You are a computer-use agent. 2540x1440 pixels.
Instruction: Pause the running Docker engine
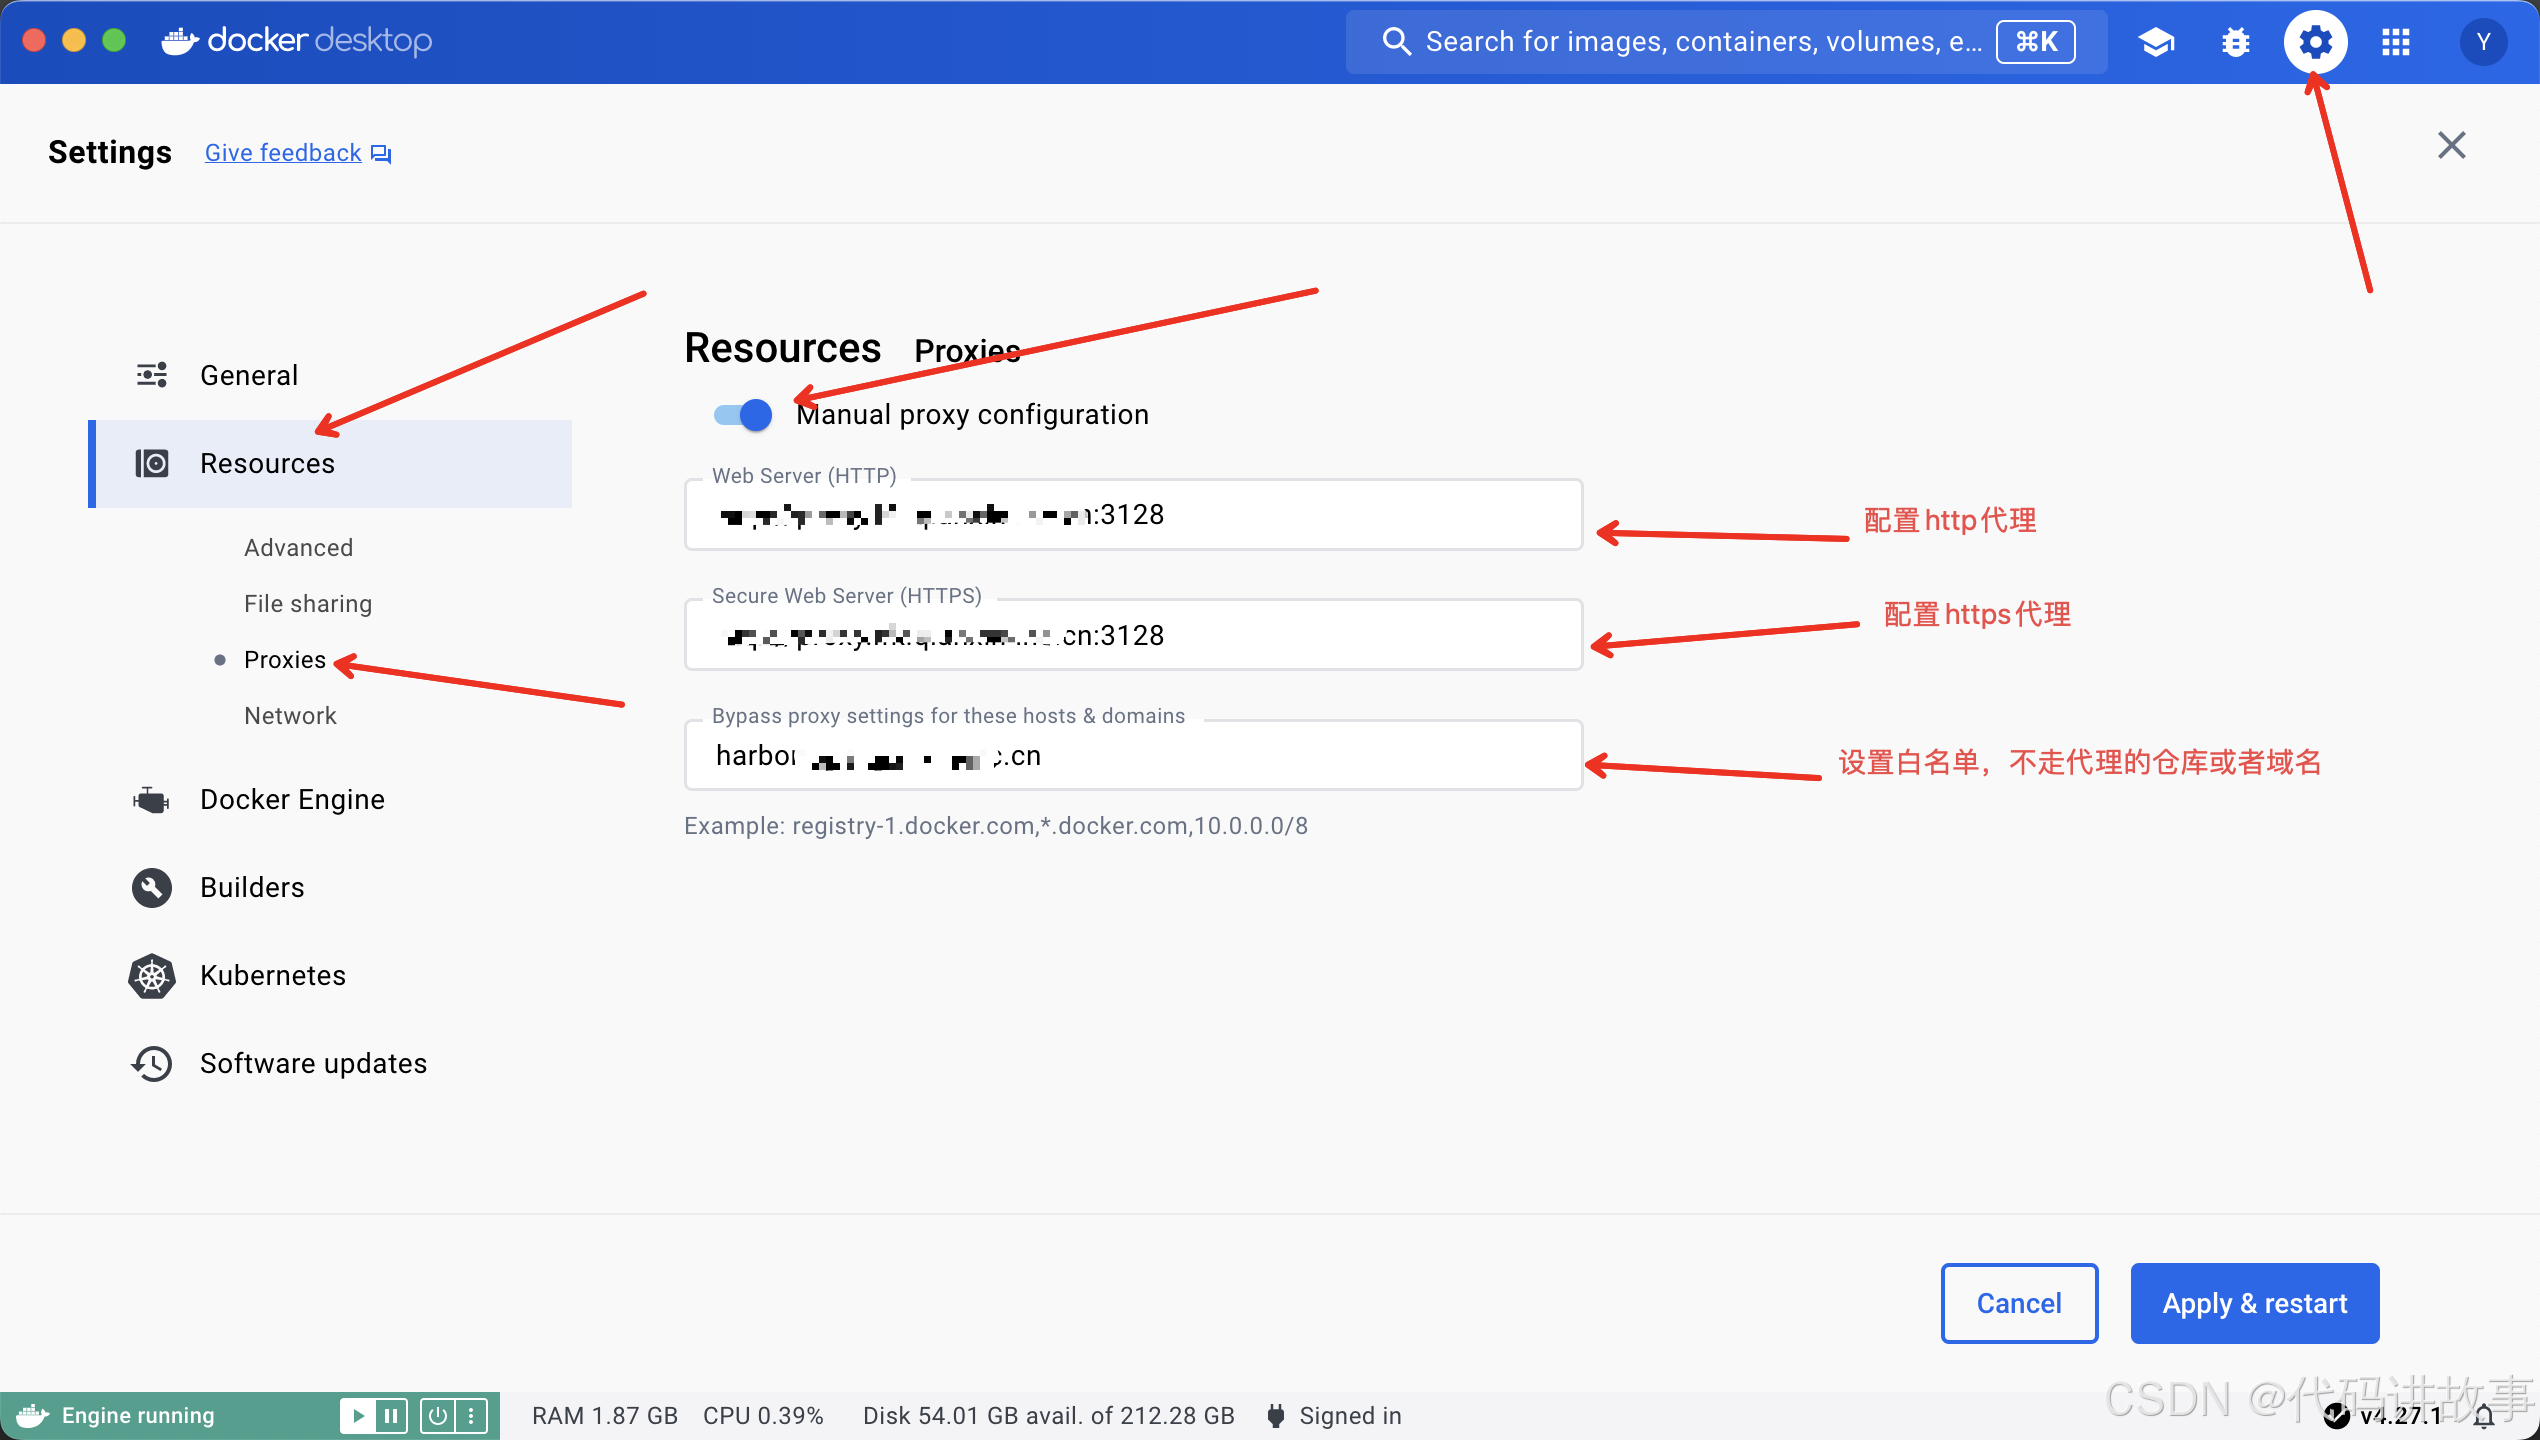(x=389, y=1415)
